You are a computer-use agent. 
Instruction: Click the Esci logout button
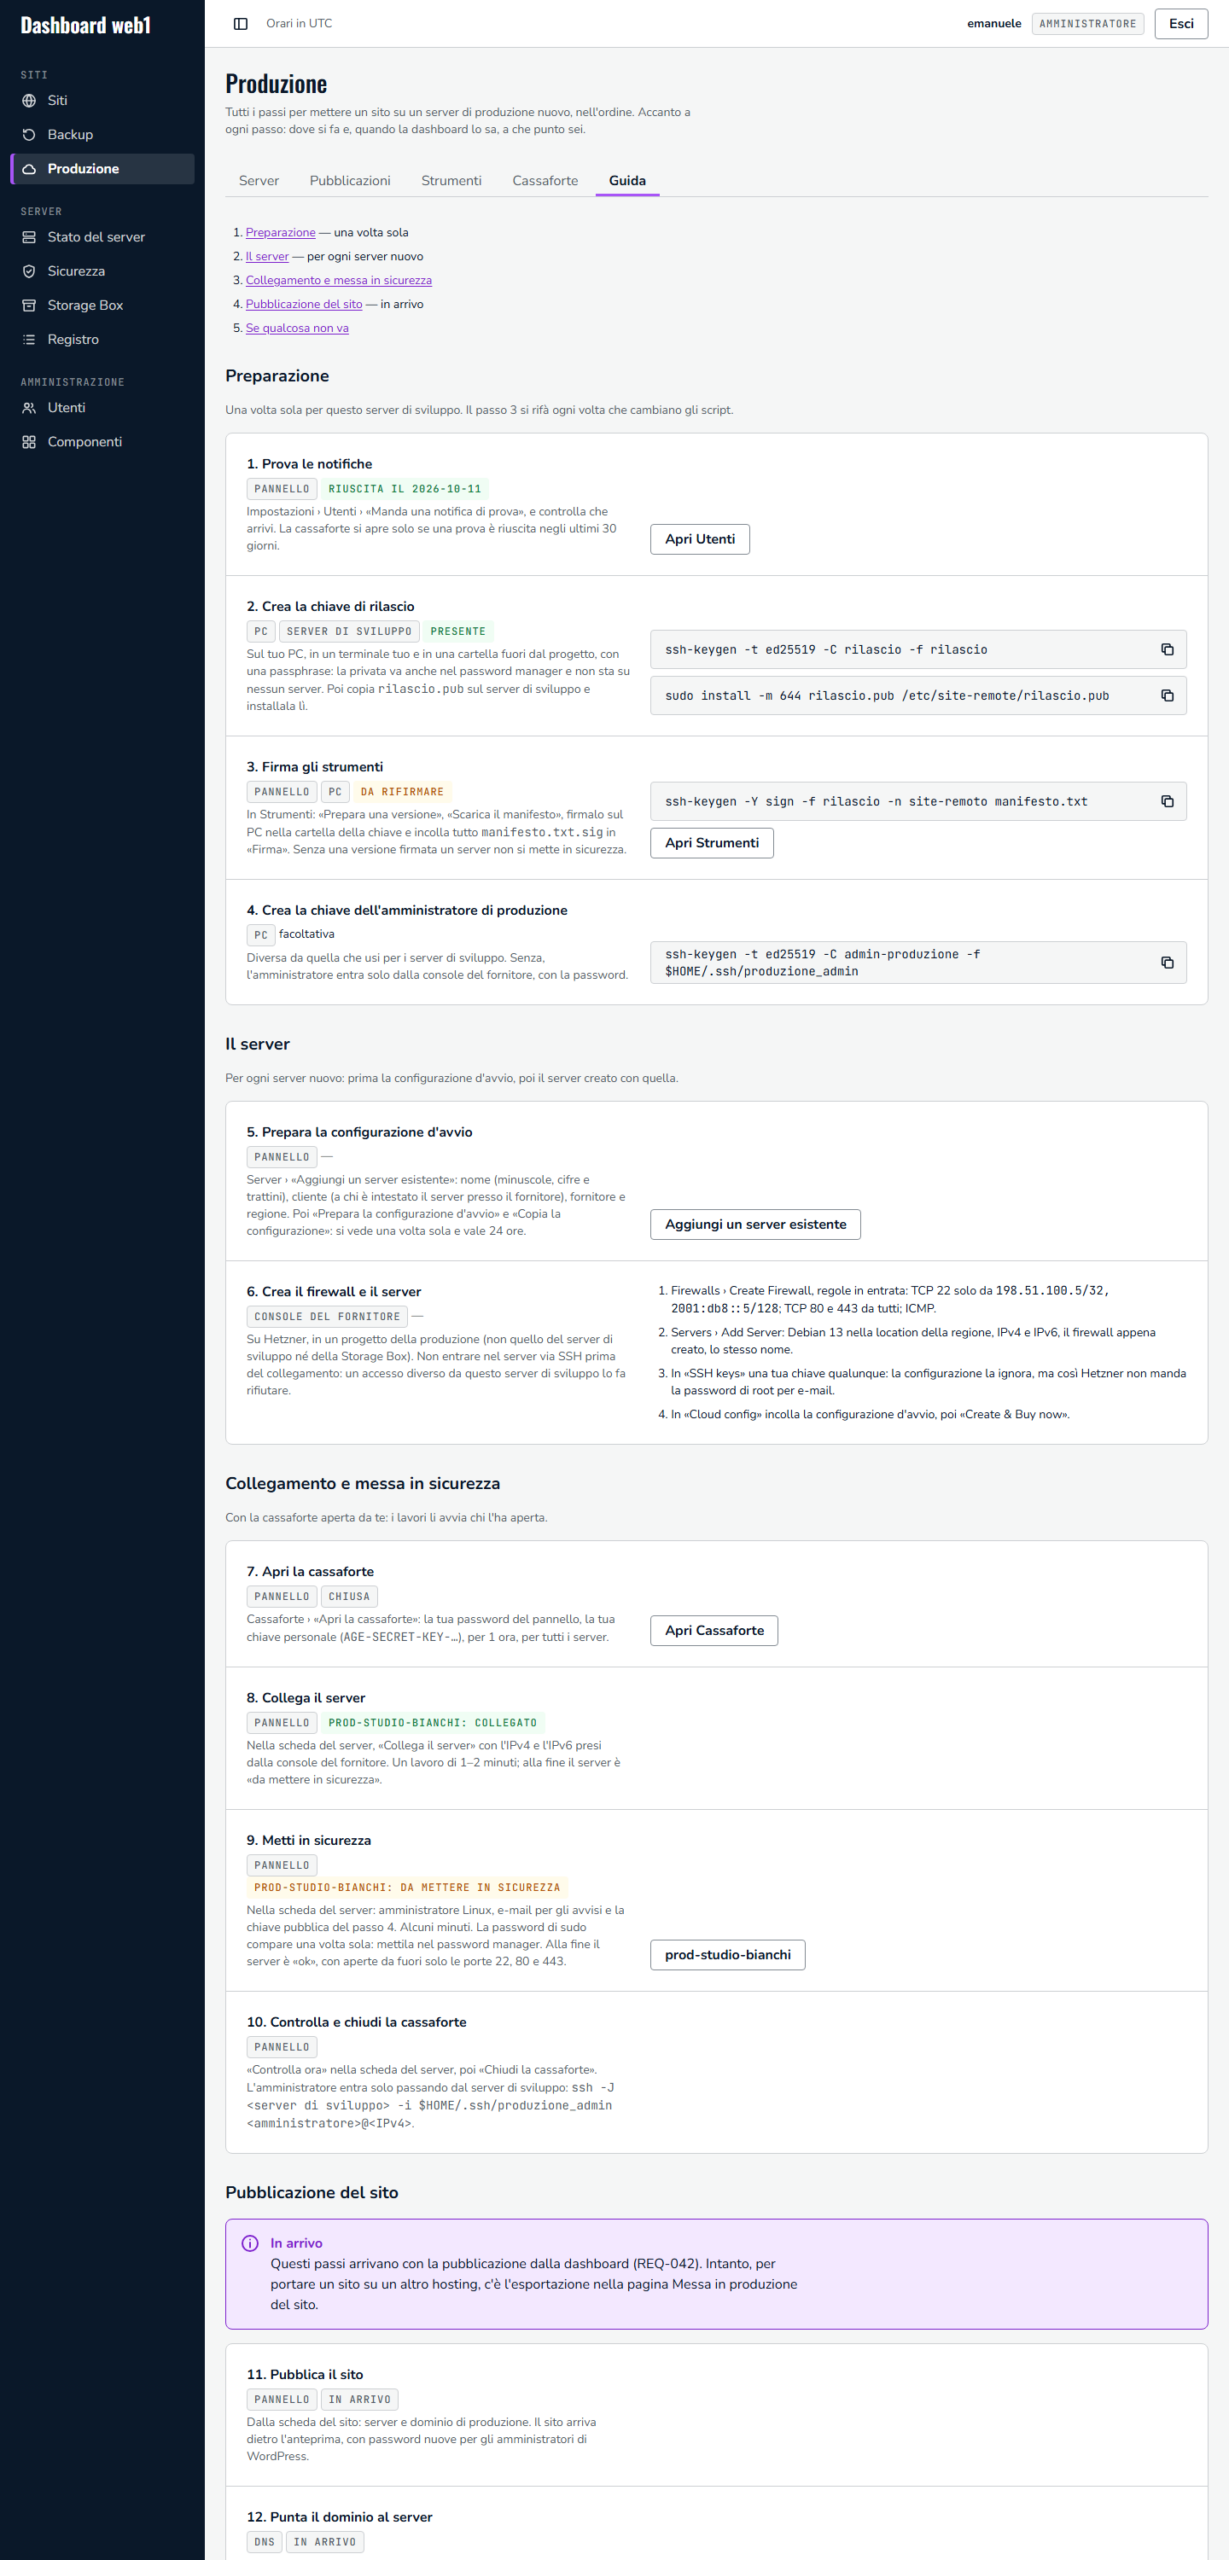pos(1181,24)
